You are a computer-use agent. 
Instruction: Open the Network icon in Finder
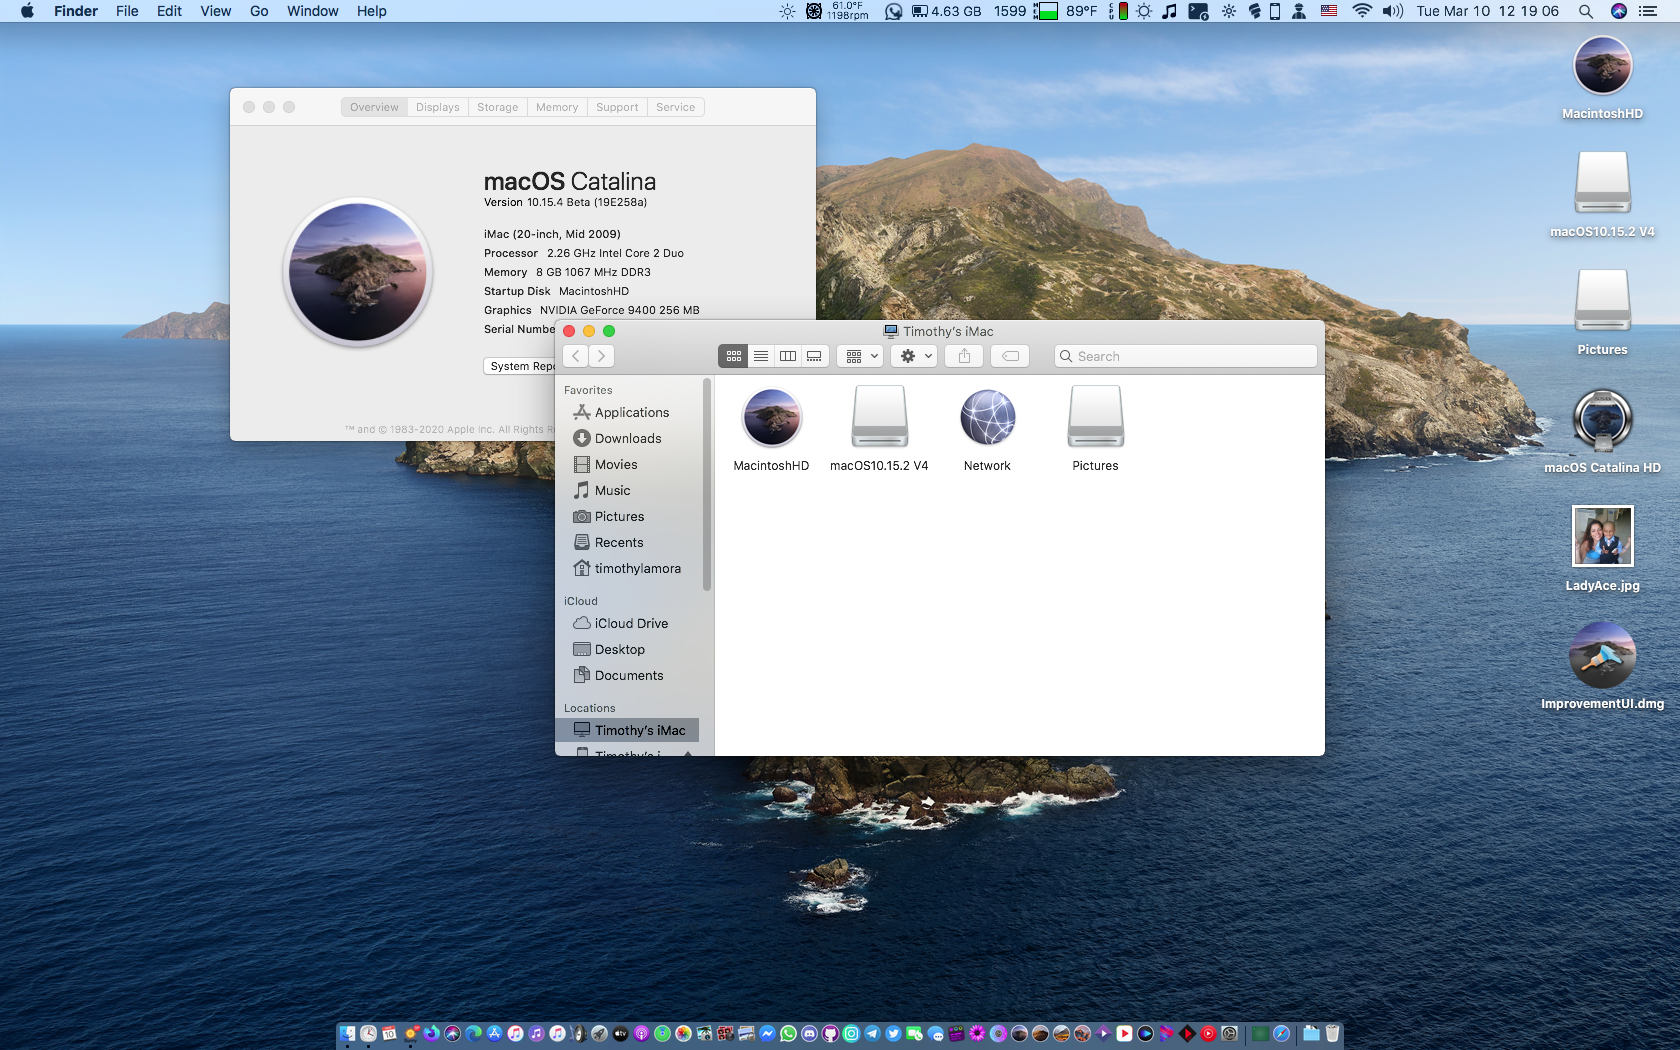point(987,419)
